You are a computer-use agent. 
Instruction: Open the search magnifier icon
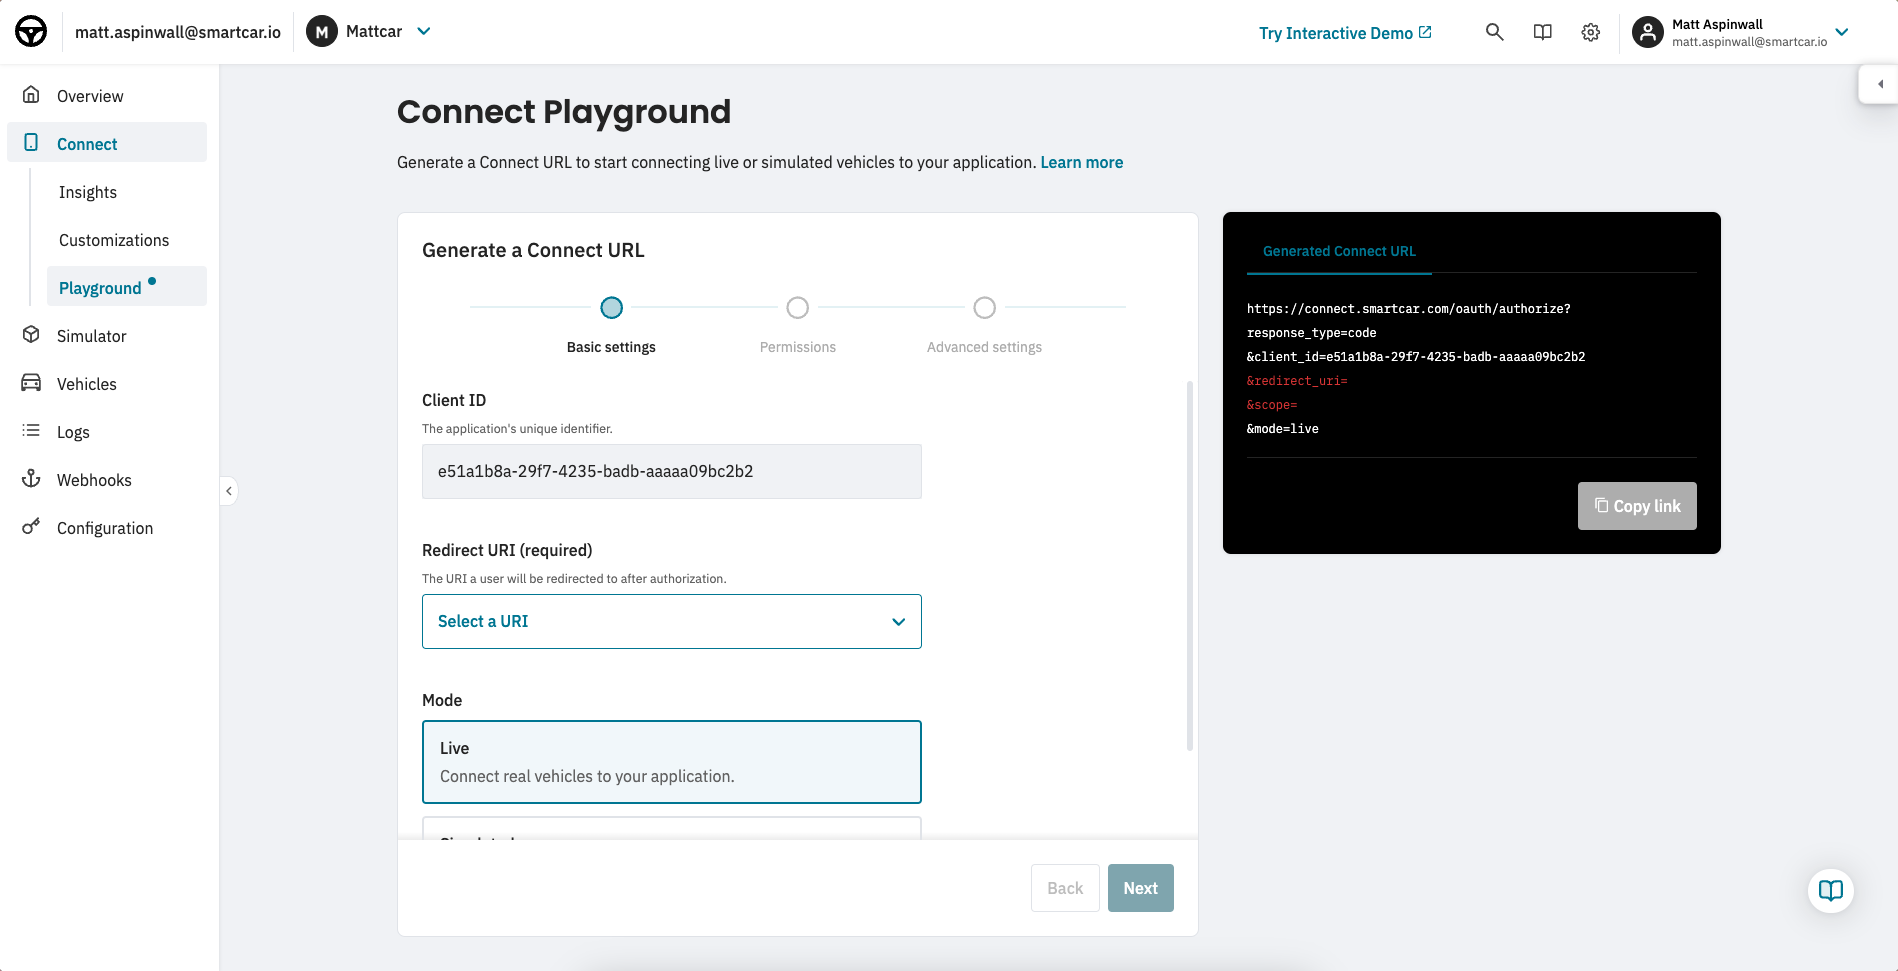tap(1494, 32)
